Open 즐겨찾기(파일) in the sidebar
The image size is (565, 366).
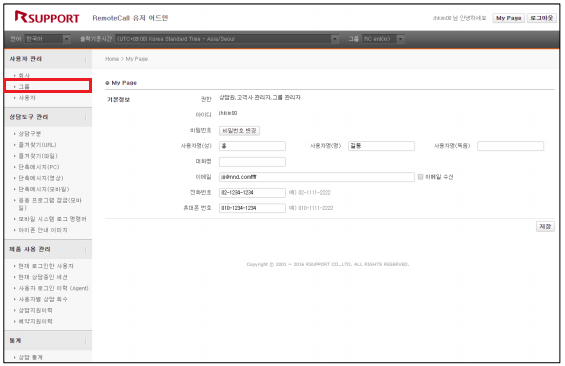coord(38,156)
